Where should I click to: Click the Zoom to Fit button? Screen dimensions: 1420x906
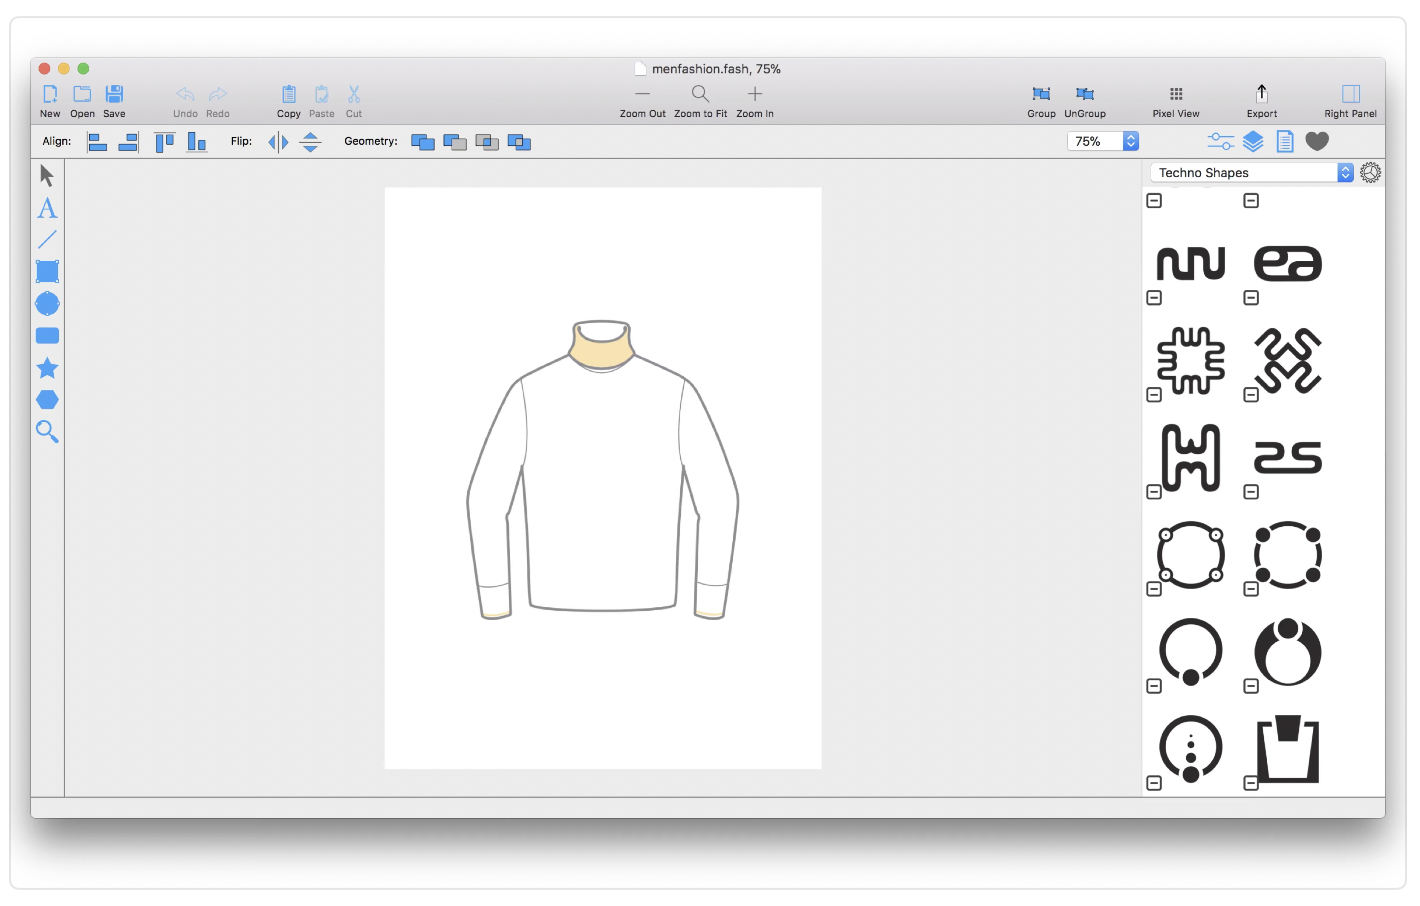(700, 94)
